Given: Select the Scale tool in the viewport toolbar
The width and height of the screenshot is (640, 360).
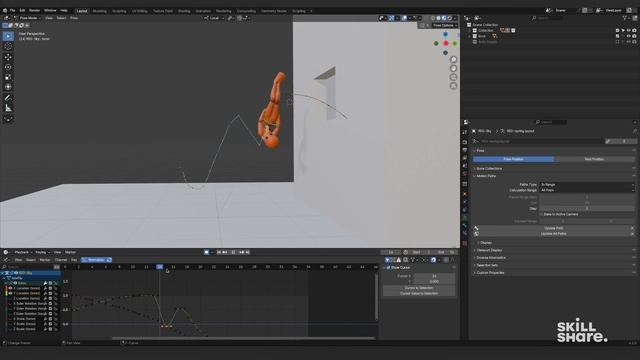Looking at the screenshot, I should [x=8, y=77].
